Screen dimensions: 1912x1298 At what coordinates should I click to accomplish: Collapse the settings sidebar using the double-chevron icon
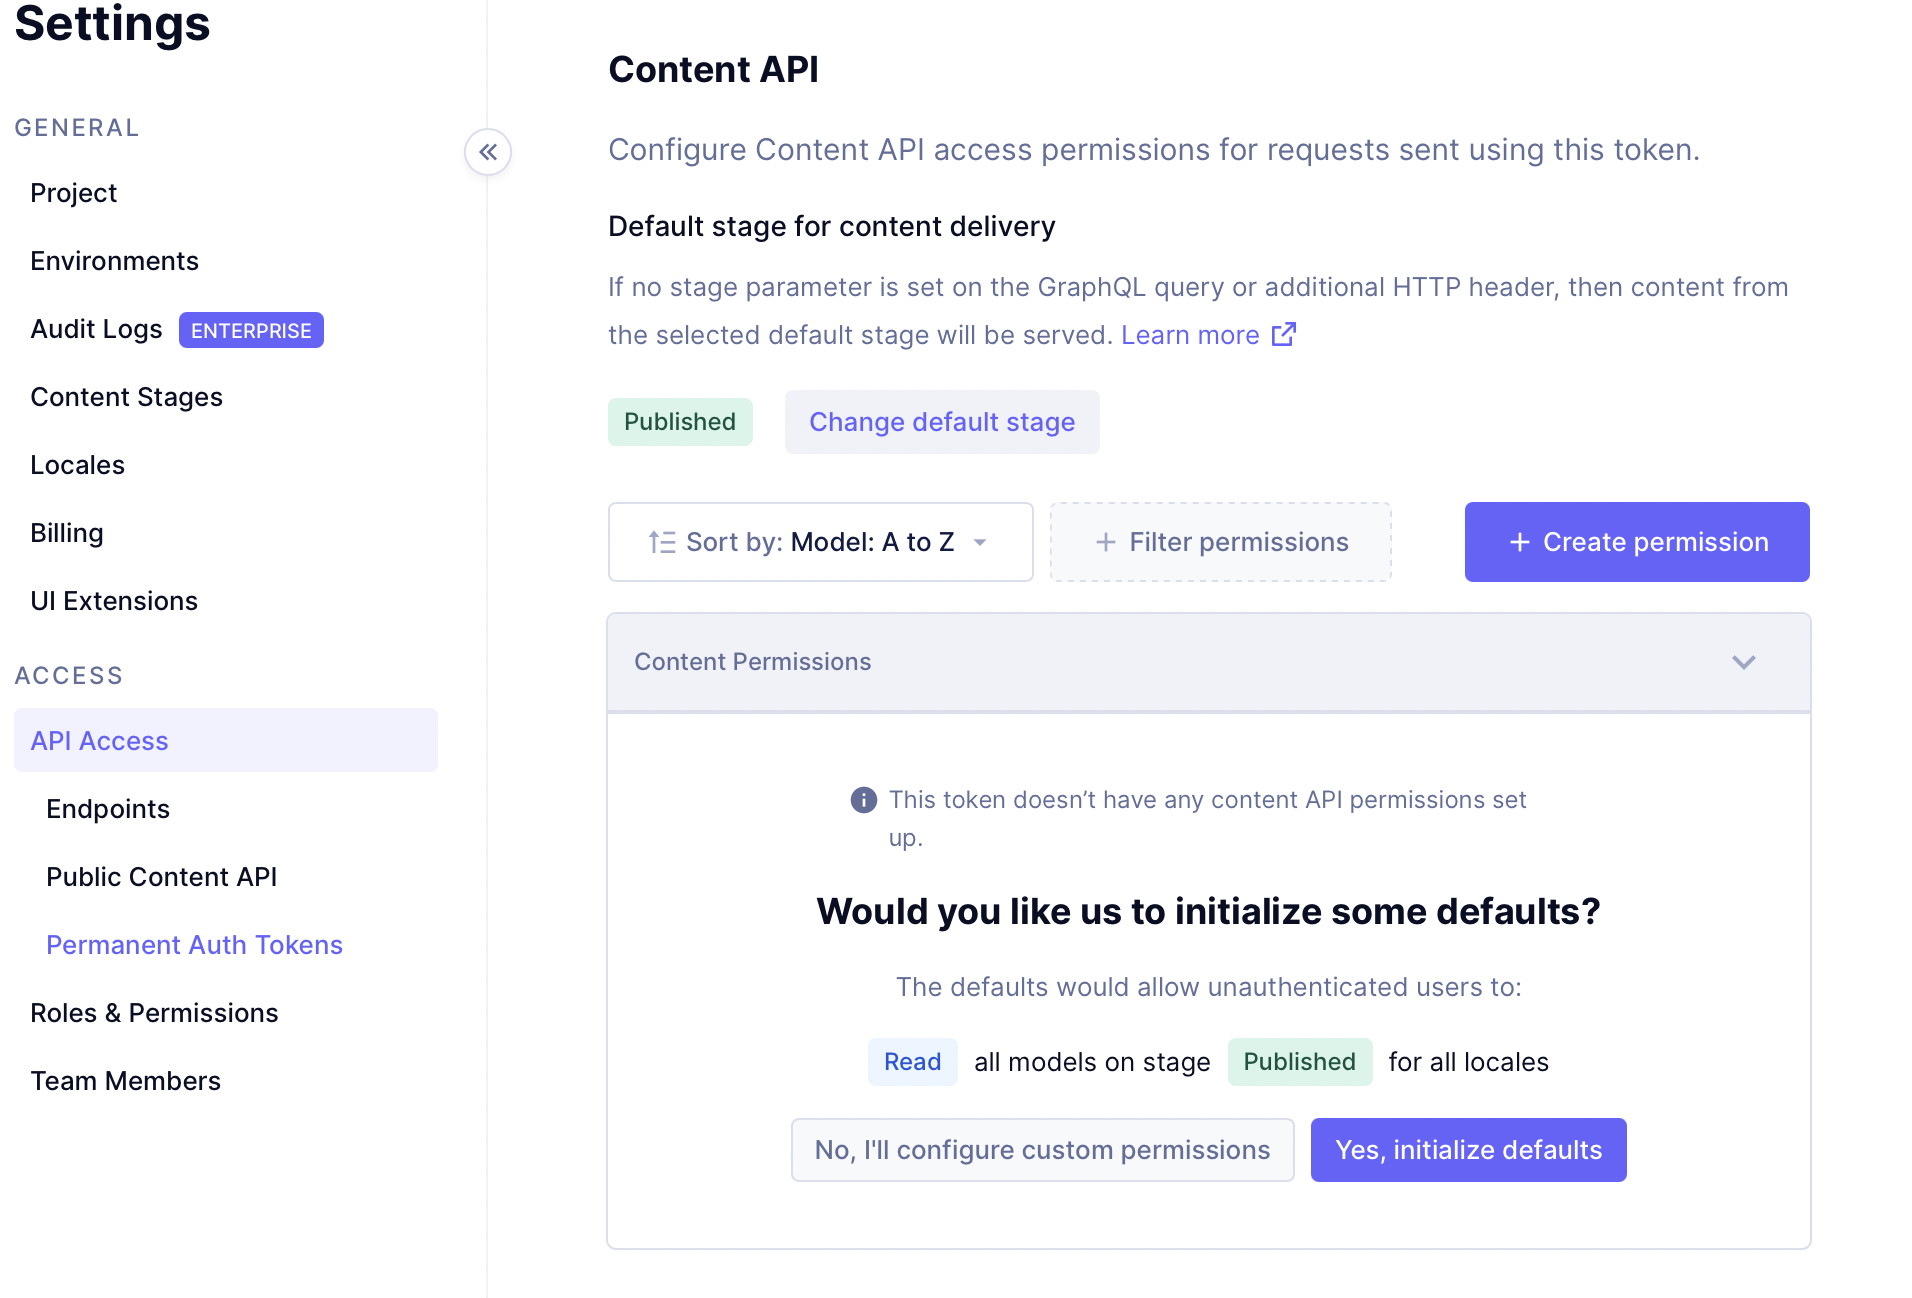click(x=487, y=152)
